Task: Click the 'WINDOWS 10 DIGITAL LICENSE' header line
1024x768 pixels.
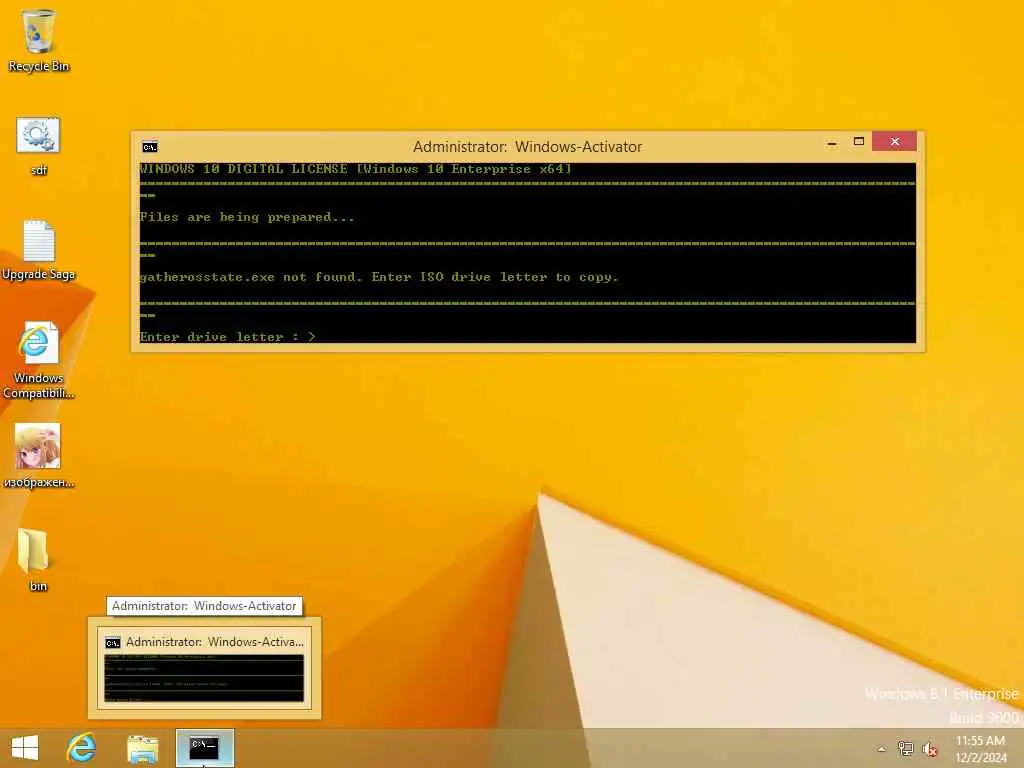Action: 355,169
